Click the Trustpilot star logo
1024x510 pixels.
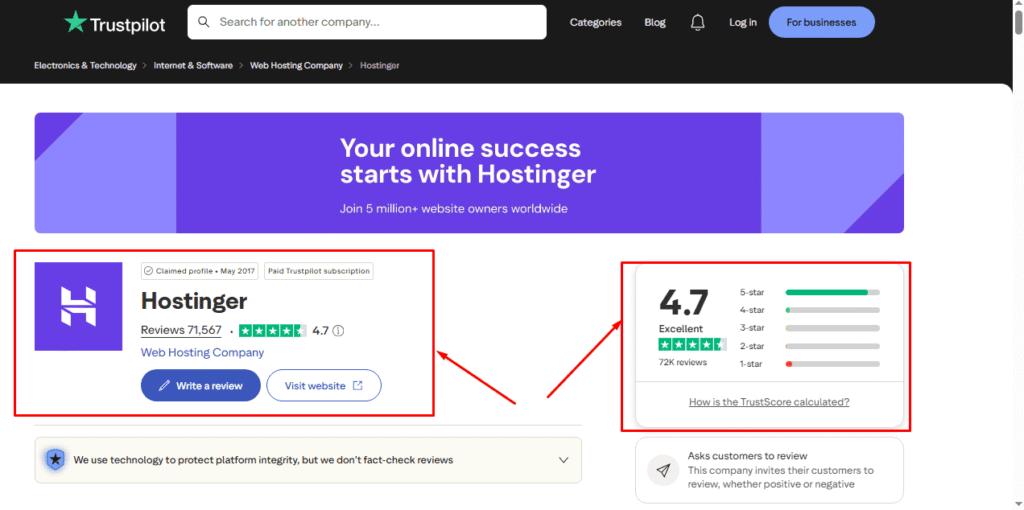pos(75,22)
